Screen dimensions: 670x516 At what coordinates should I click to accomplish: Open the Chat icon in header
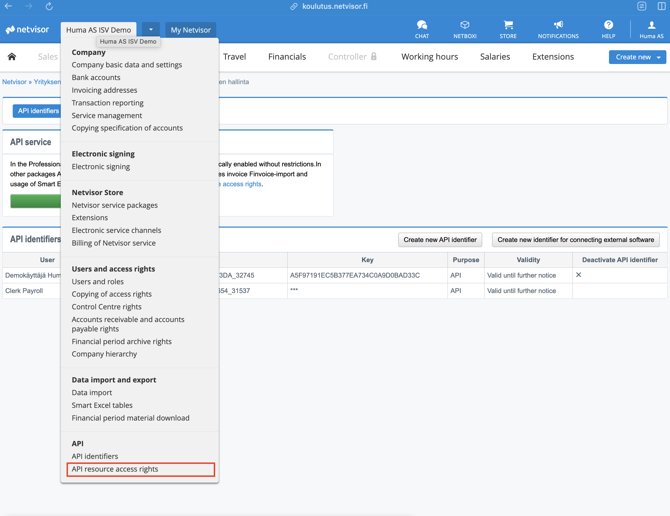pos(421,28)
